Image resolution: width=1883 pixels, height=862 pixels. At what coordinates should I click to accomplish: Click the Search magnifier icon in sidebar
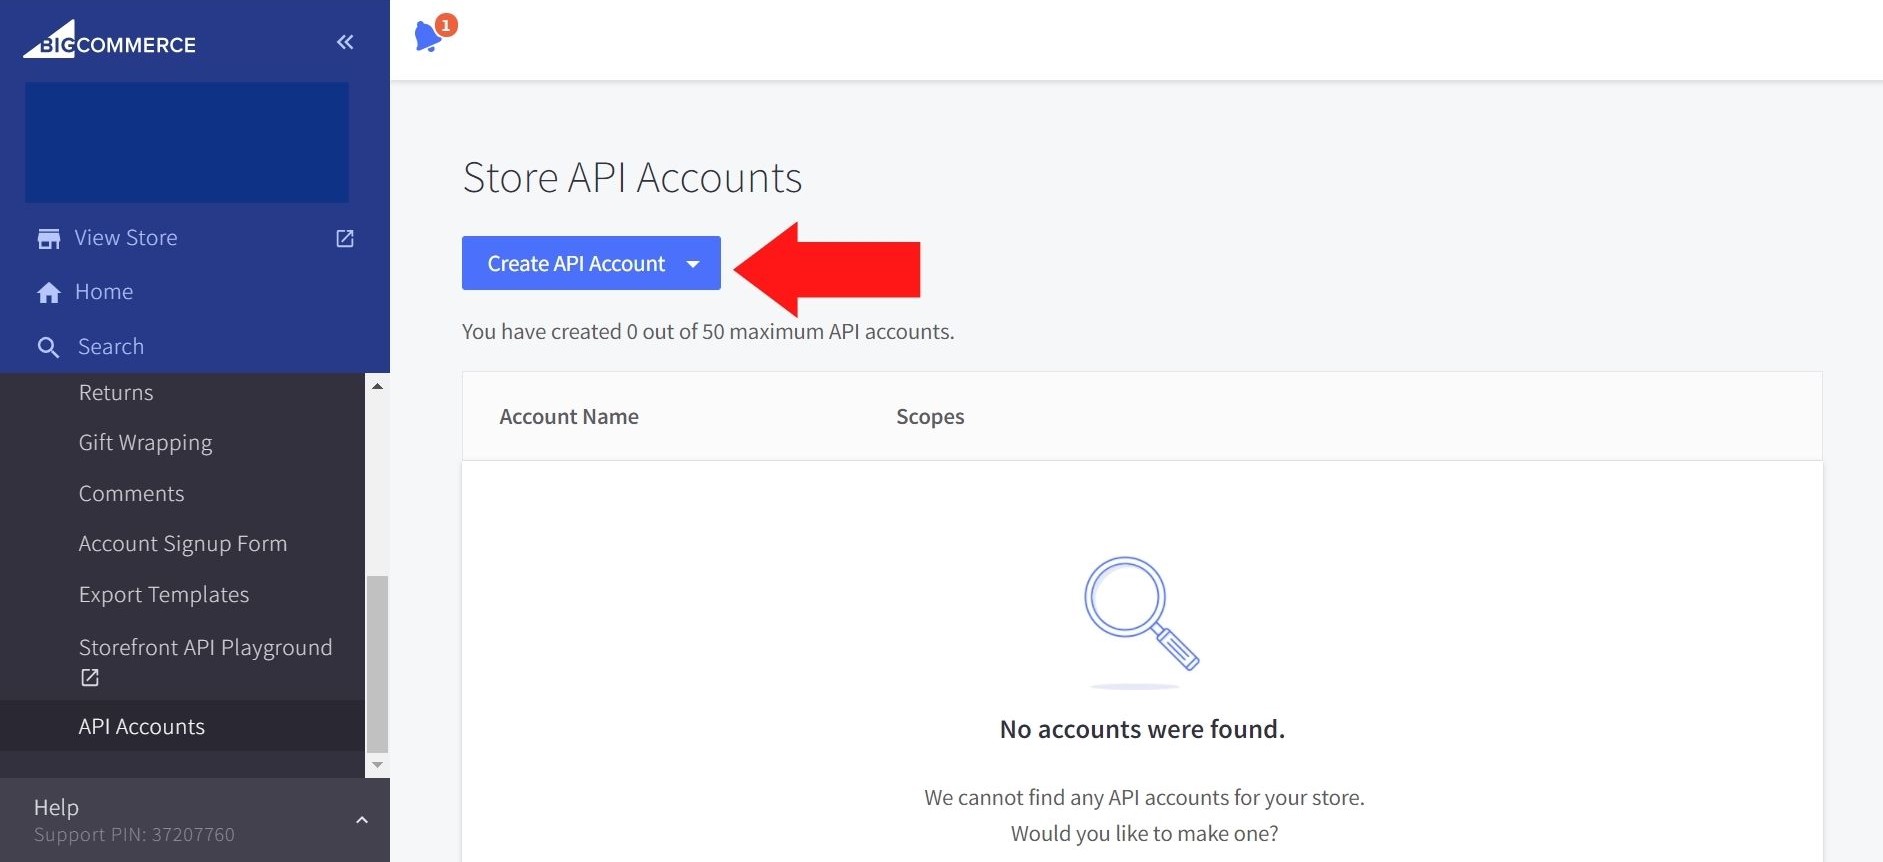(x=48, y=348)
